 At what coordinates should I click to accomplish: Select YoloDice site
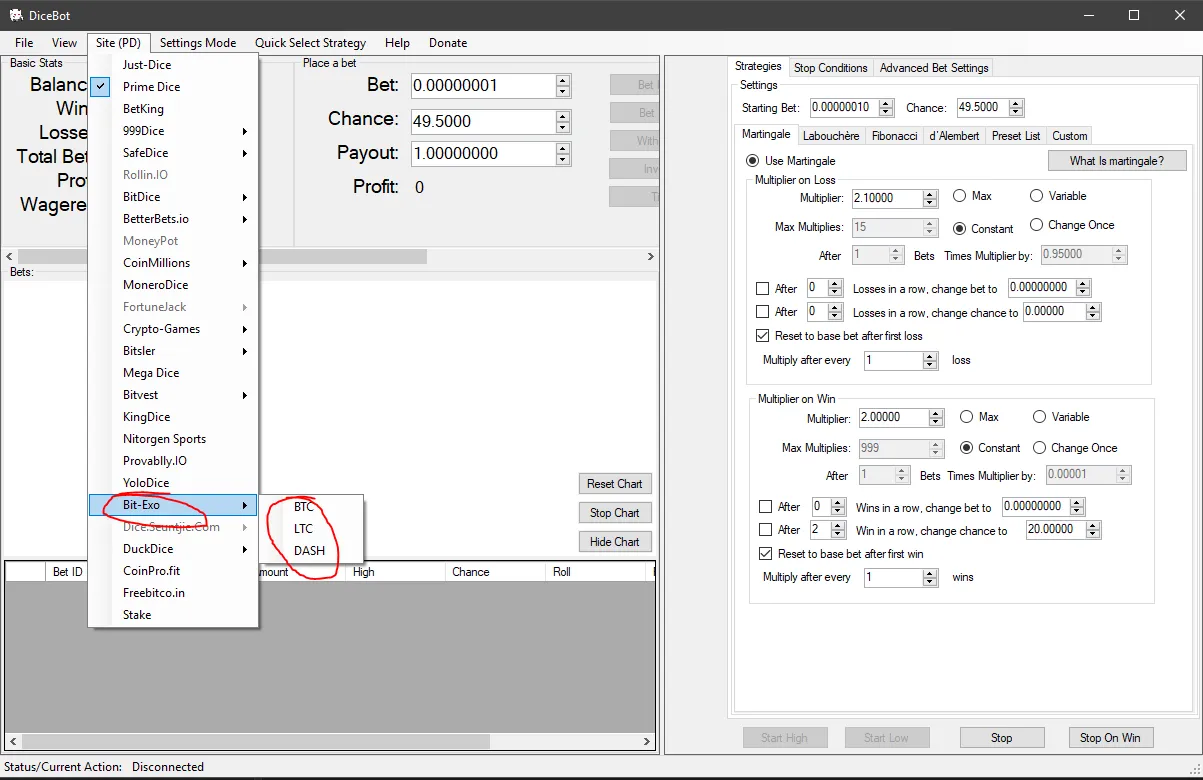point(173,483)
